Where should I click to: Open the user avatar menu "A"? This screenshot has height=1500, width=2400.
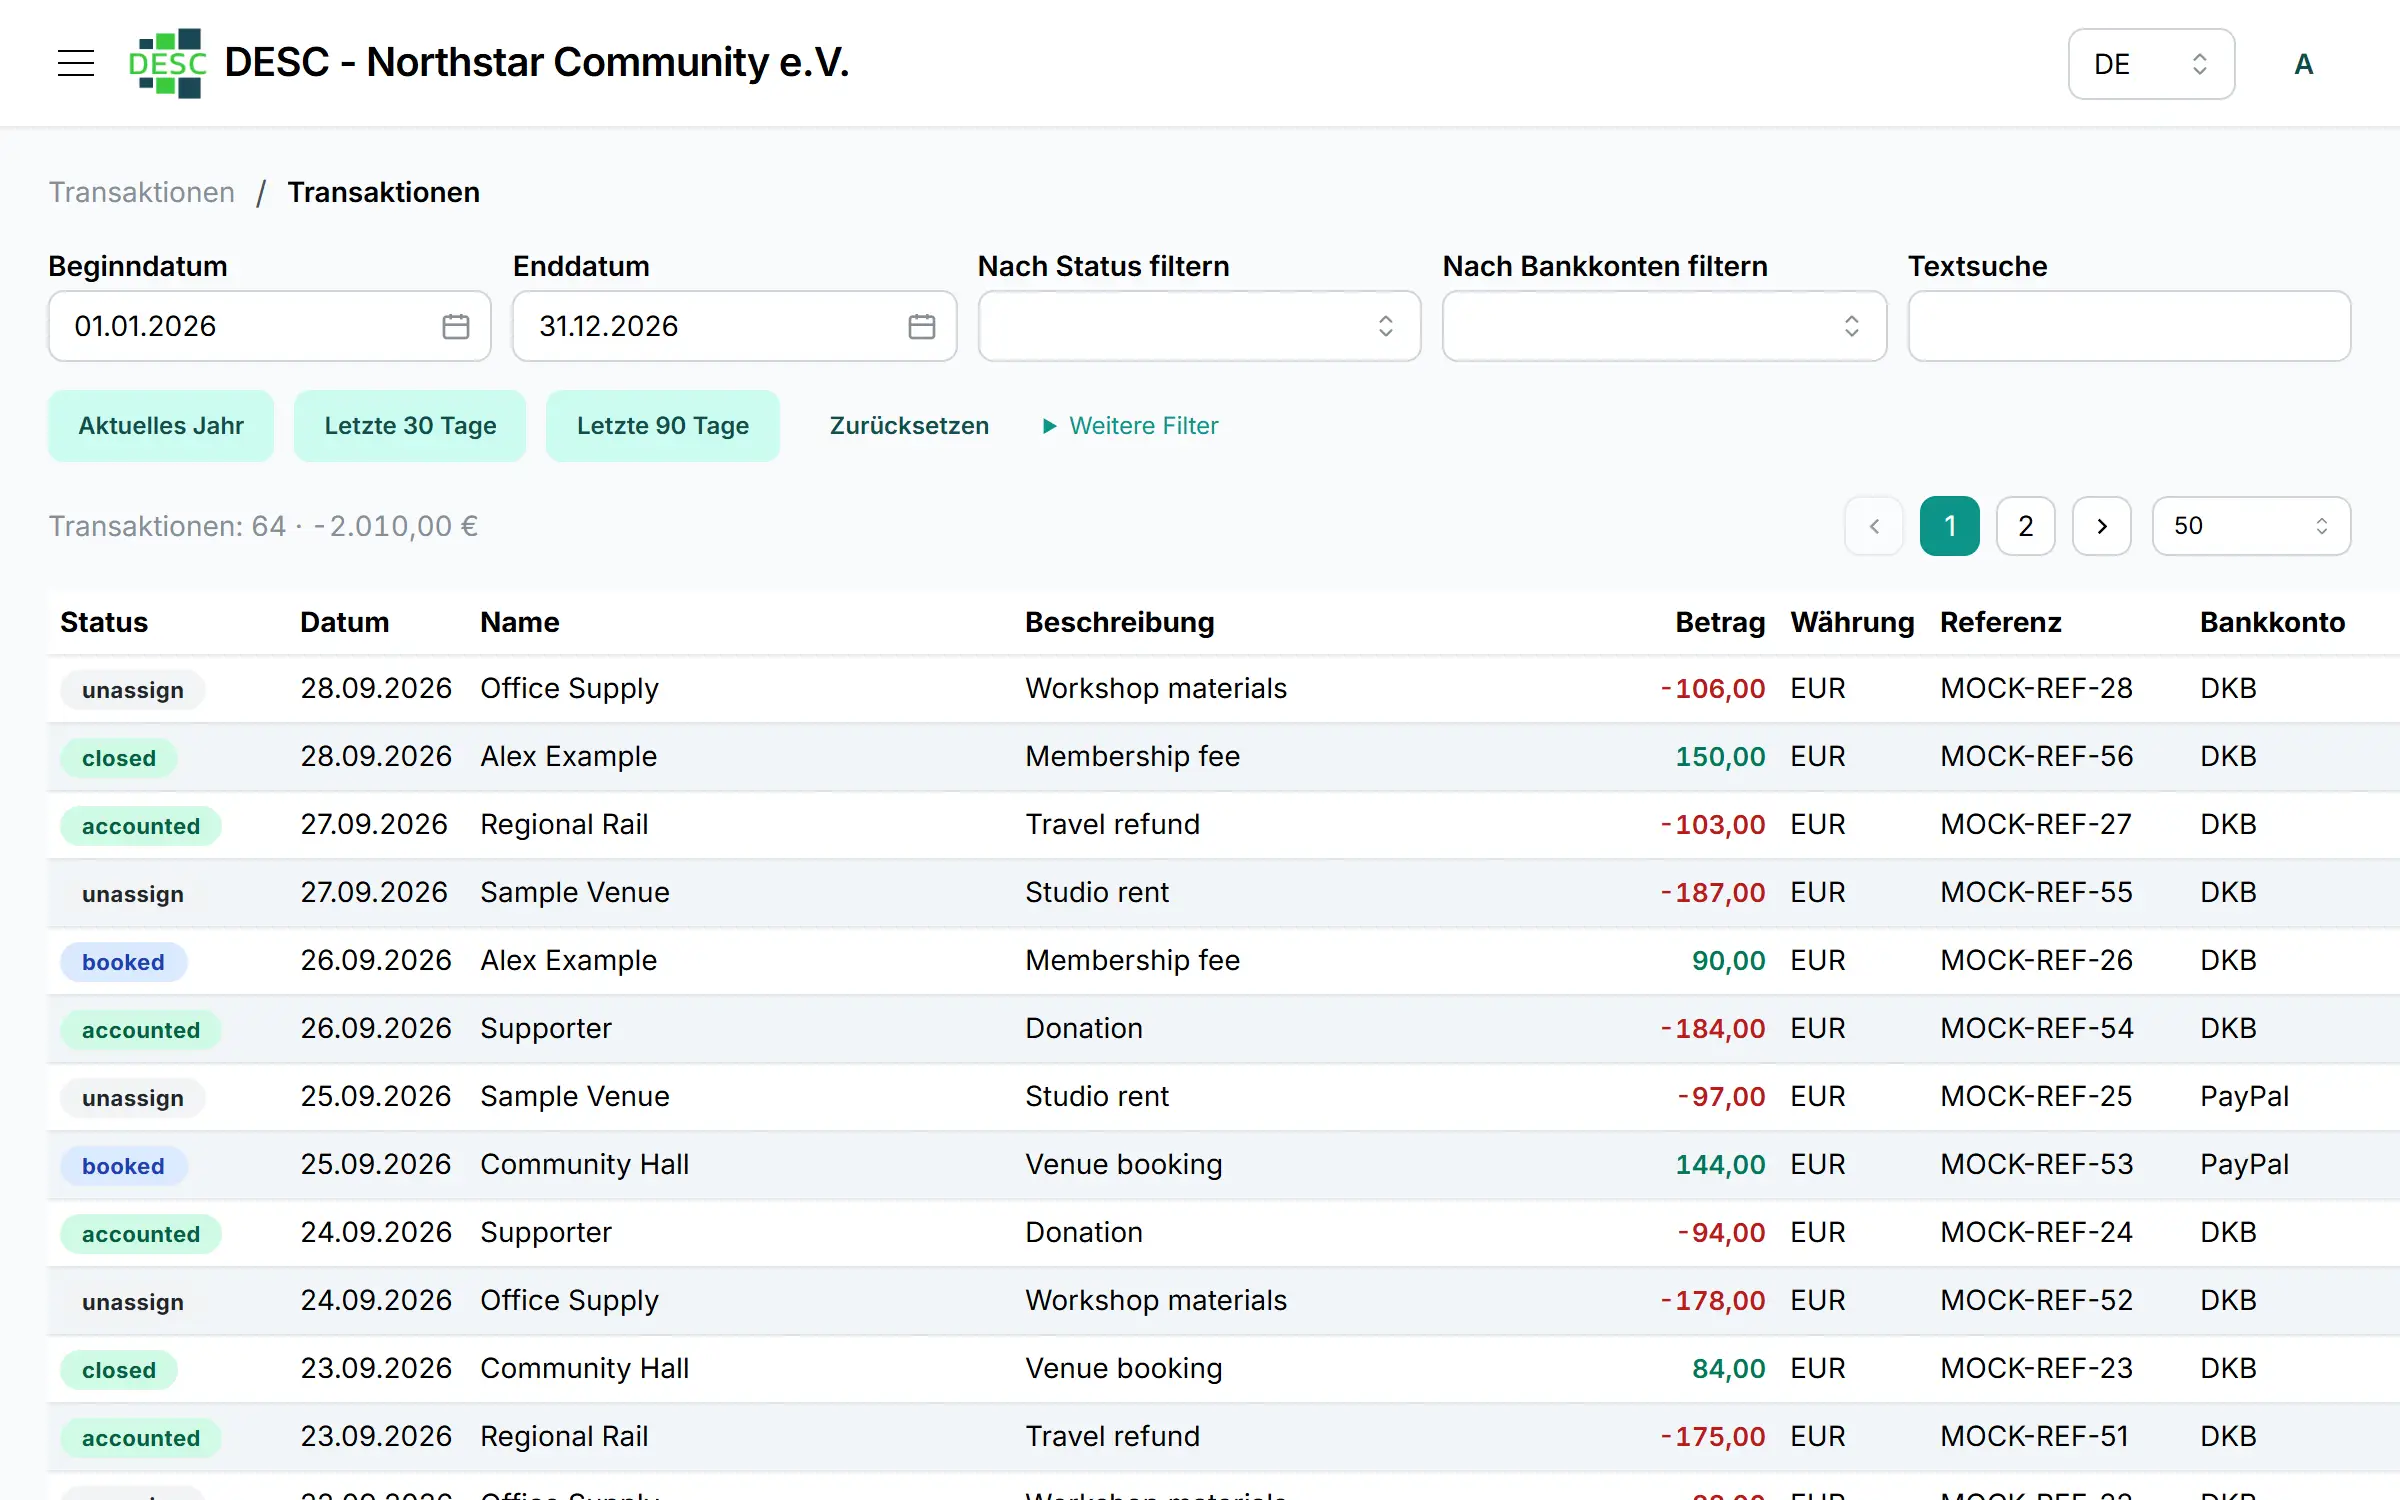coord(2303,64)
